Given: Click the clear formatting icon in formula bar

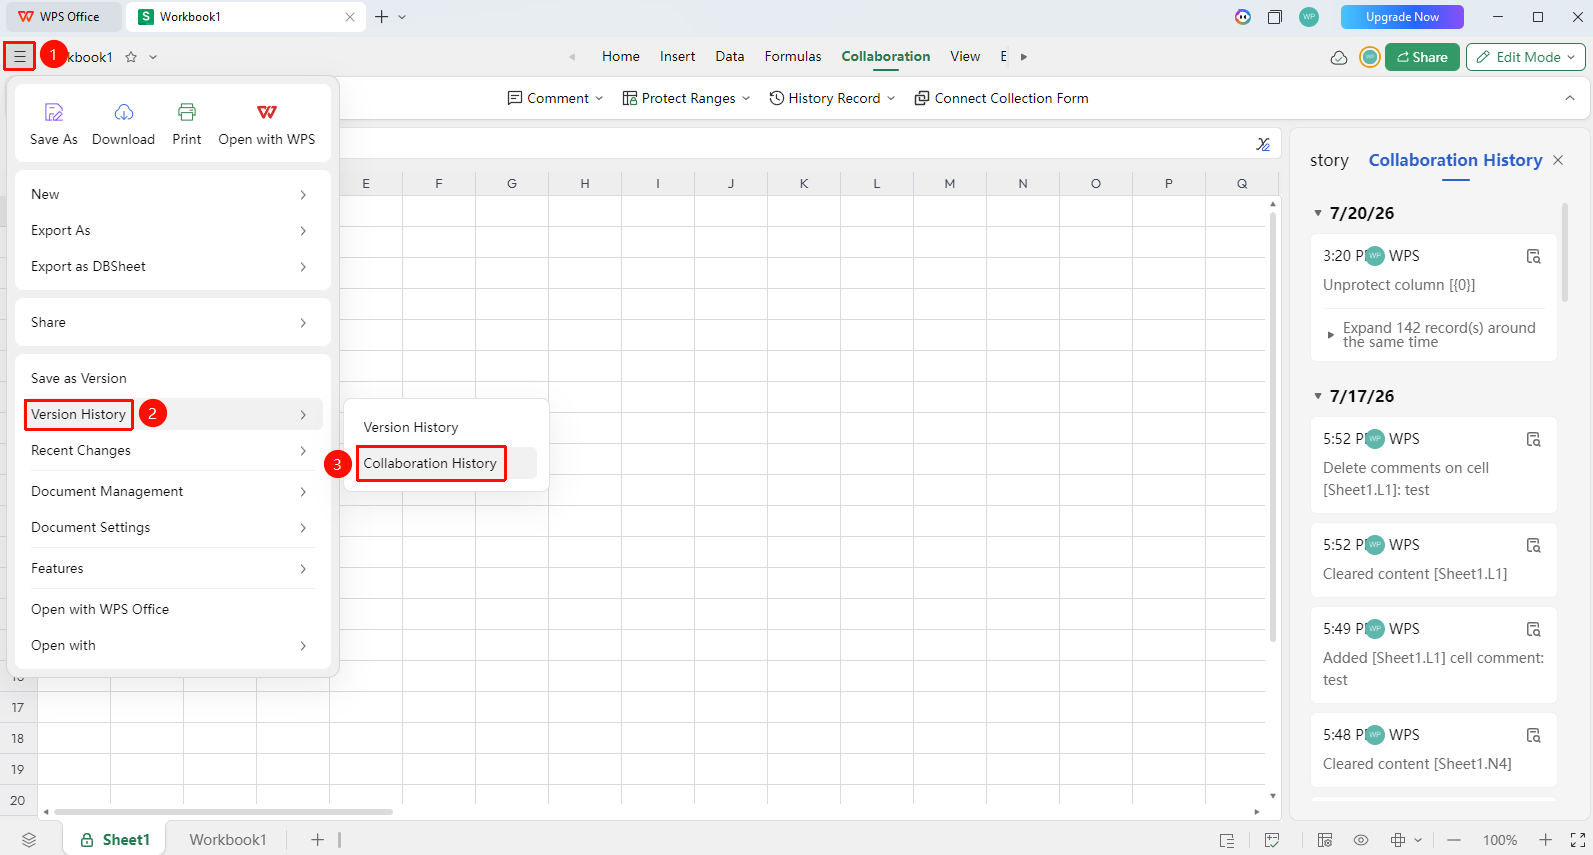Looking at the screenshot, I should coord(1263,144).
